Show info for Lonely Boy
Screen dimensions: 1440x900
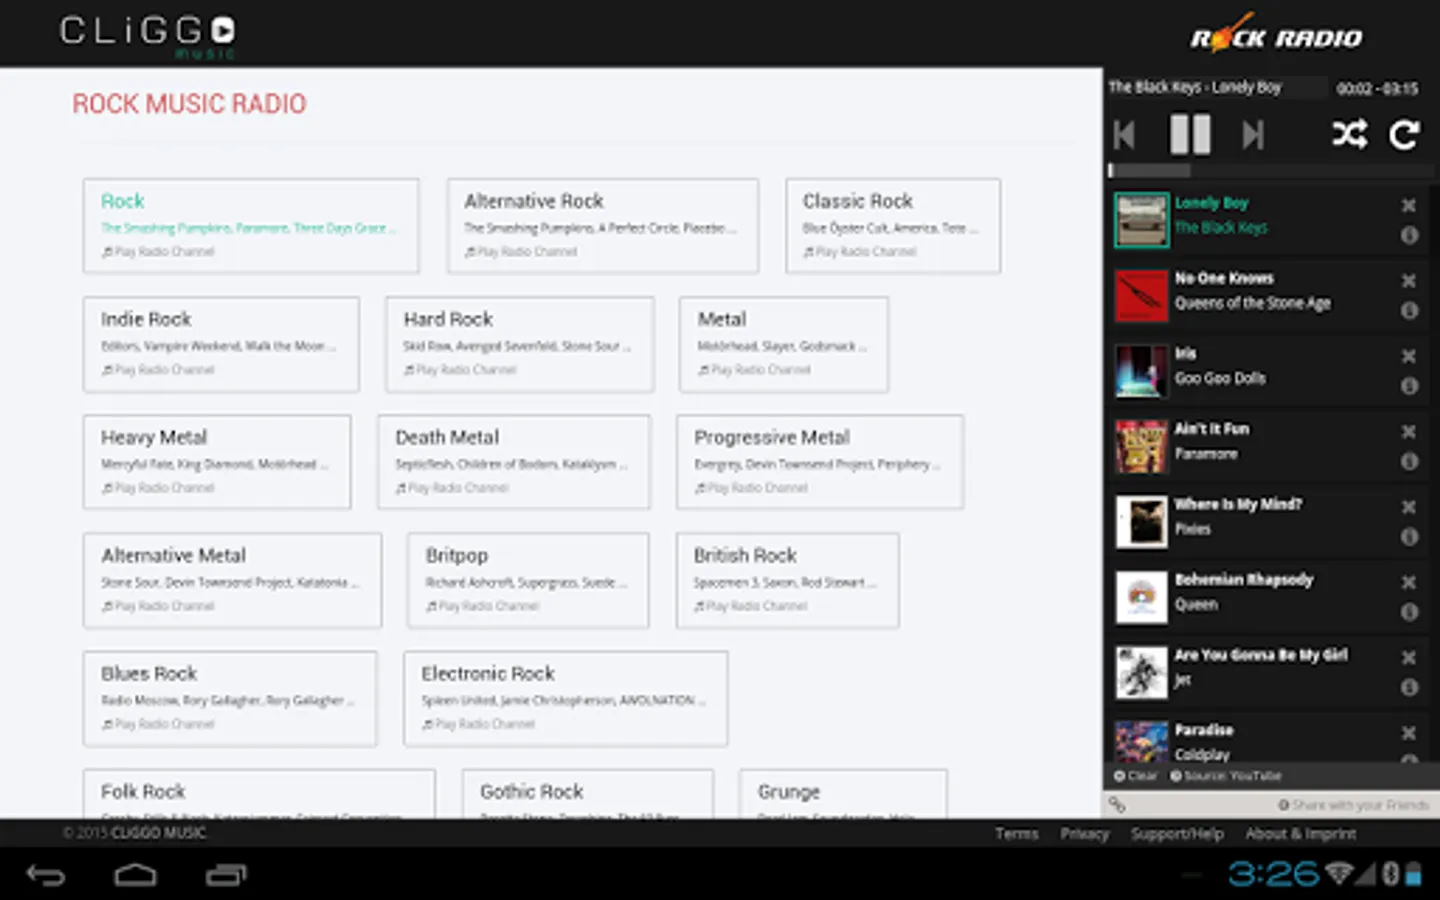tap(1409, 235)
